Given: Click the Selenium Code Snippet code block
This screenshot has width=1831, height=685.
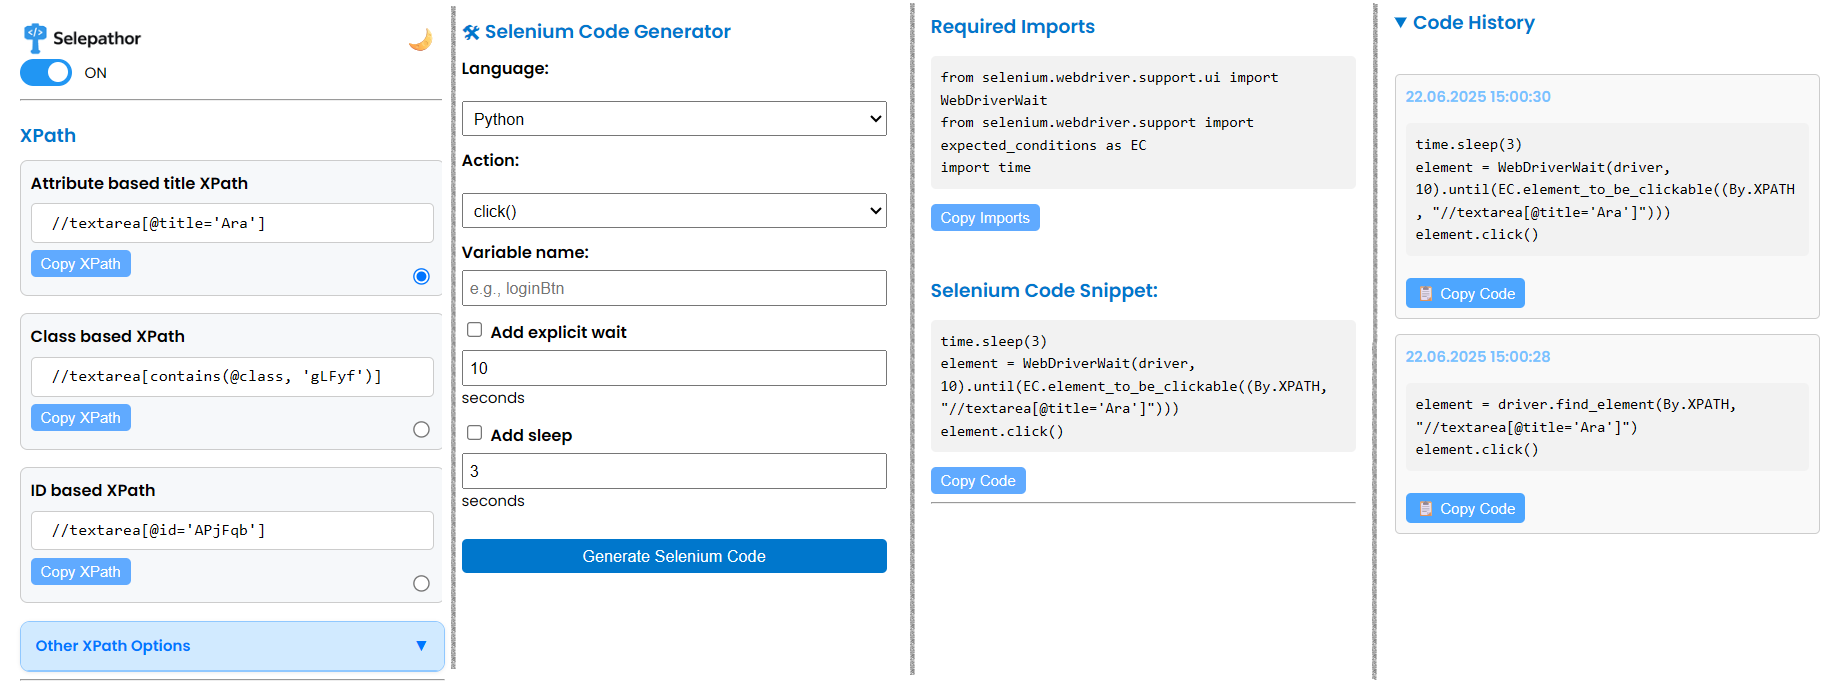Looking at the screenshot, I should coord(1143,386).
